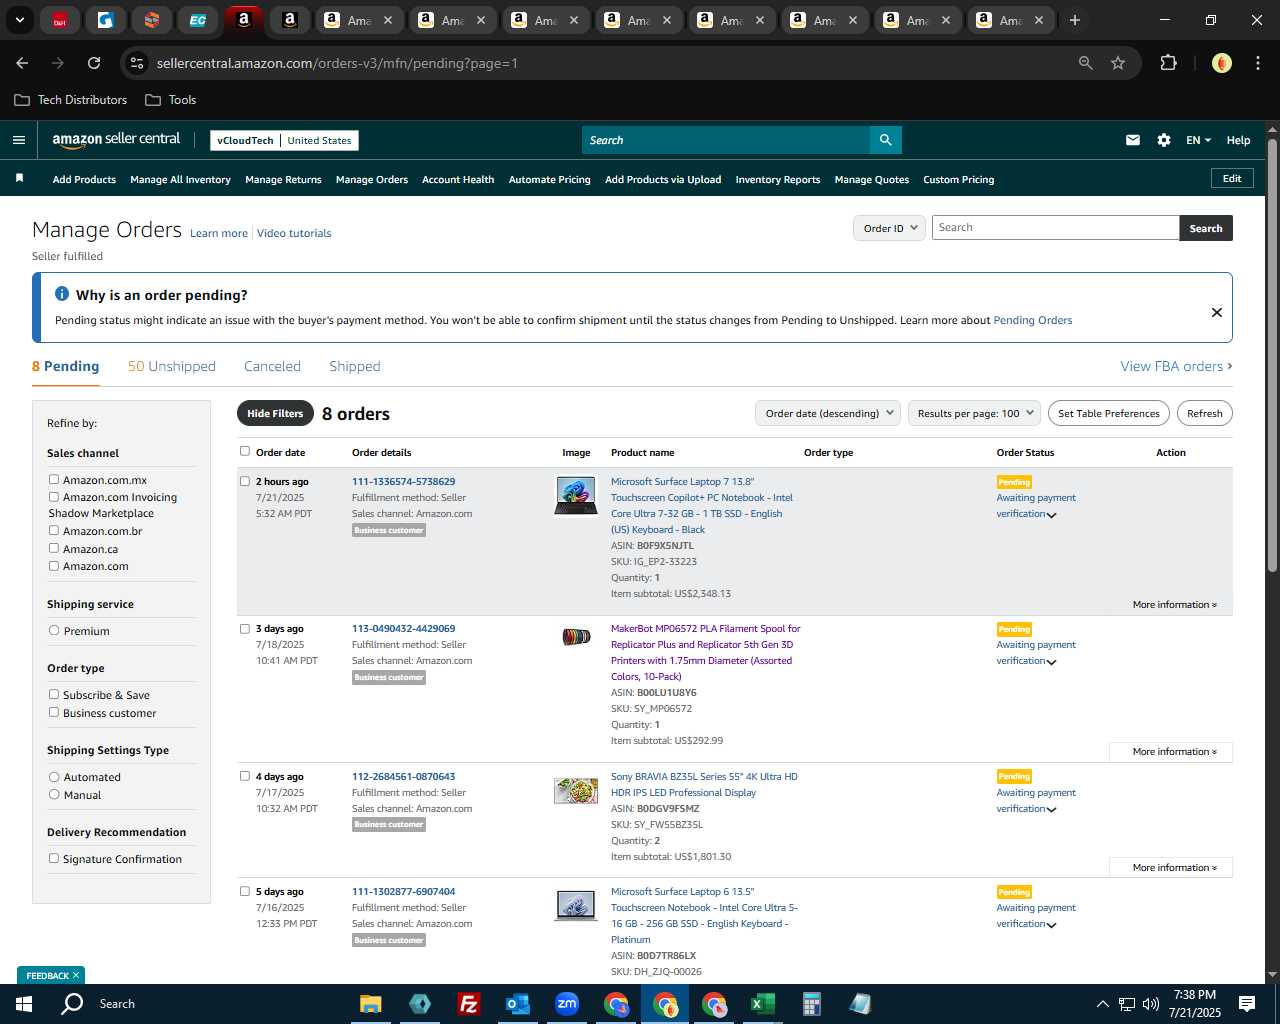Click the Refresh orders button

[1204, 413]
